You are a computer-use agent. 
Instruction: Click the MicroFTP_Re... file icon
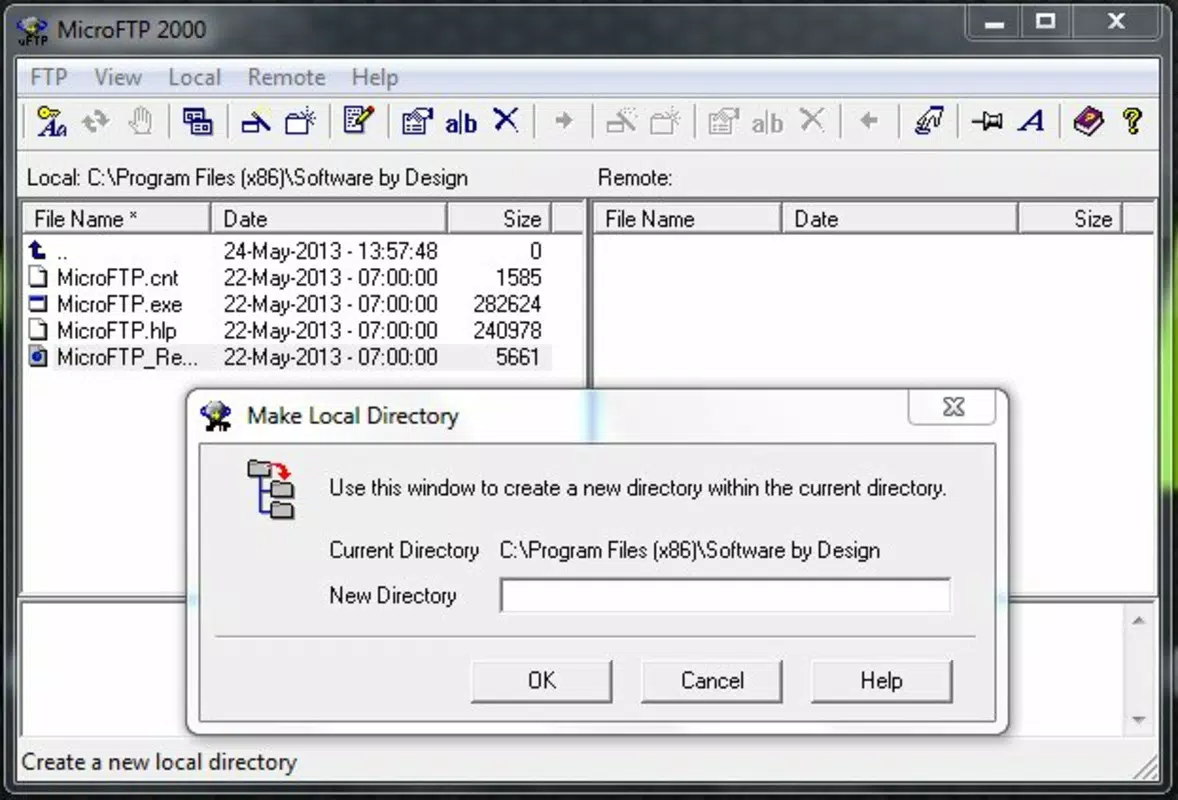38,356
